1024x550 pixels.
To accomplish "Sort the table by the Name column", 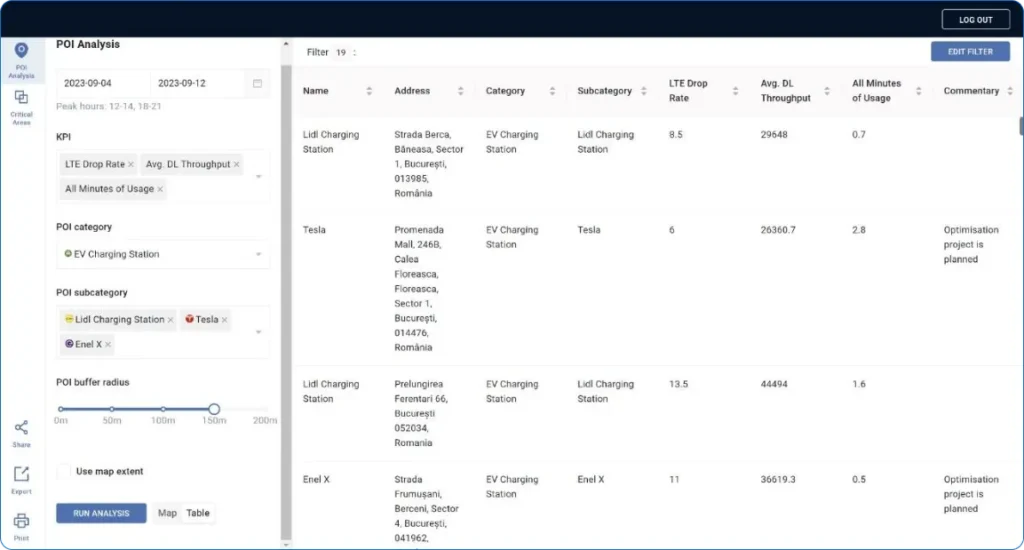I will pyautogui.click(x=369, y=91).
